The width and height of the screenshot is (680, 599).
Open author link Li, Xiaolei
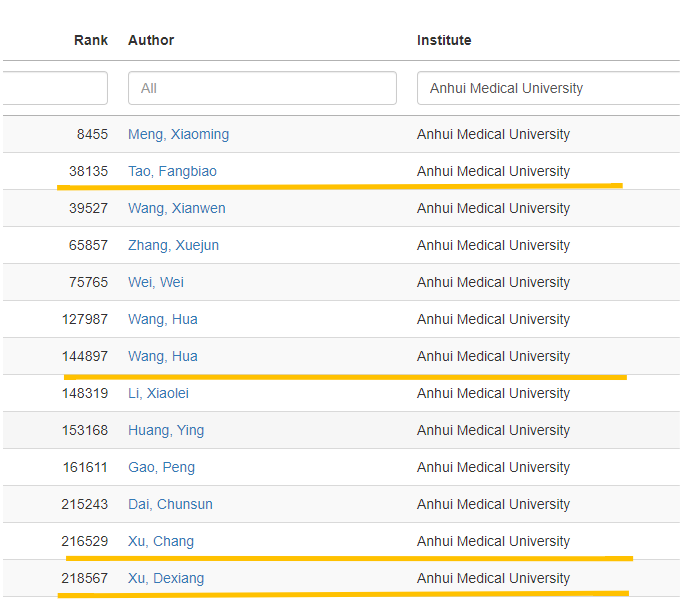click(x=158, y=393)
